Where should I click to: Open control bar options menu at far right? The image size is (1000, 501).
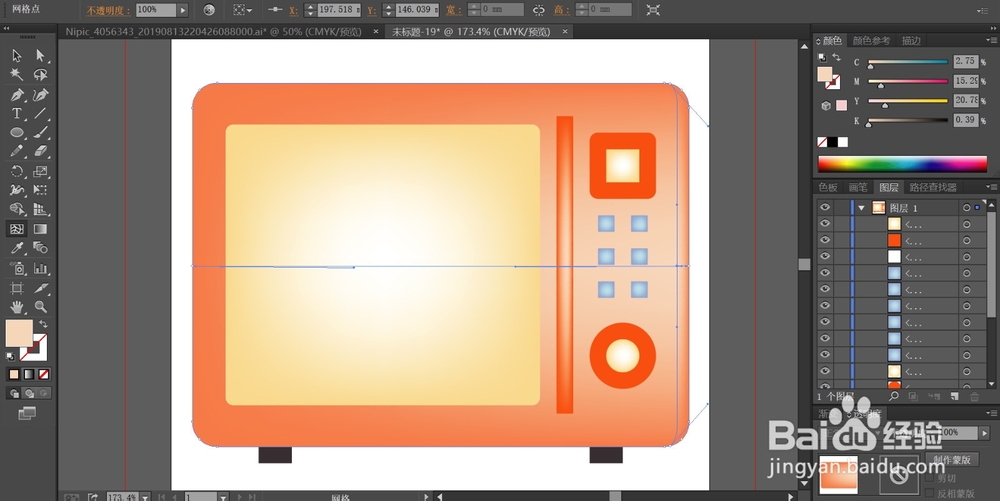983,10
